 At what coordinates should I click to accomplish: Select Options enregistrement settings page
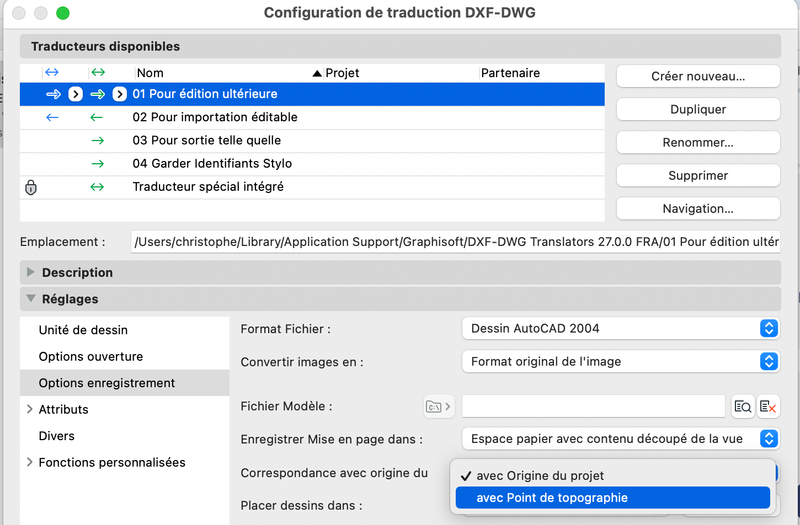[124, 383]
